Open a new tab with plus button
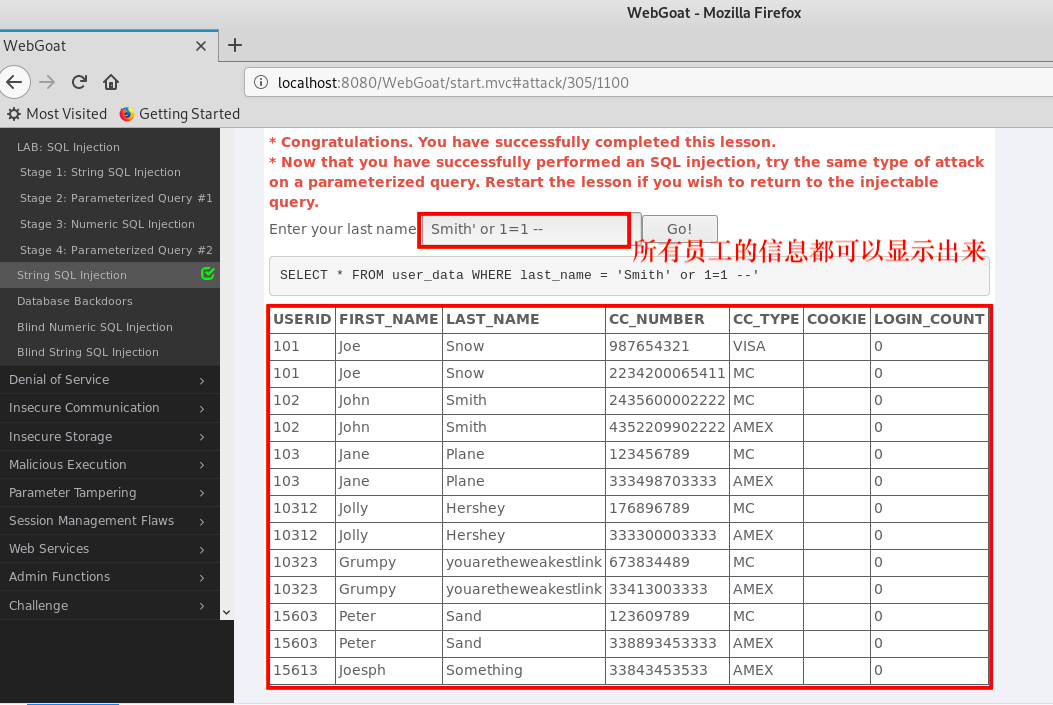This screenshot has width=1053, height=705. click(234, 46)
